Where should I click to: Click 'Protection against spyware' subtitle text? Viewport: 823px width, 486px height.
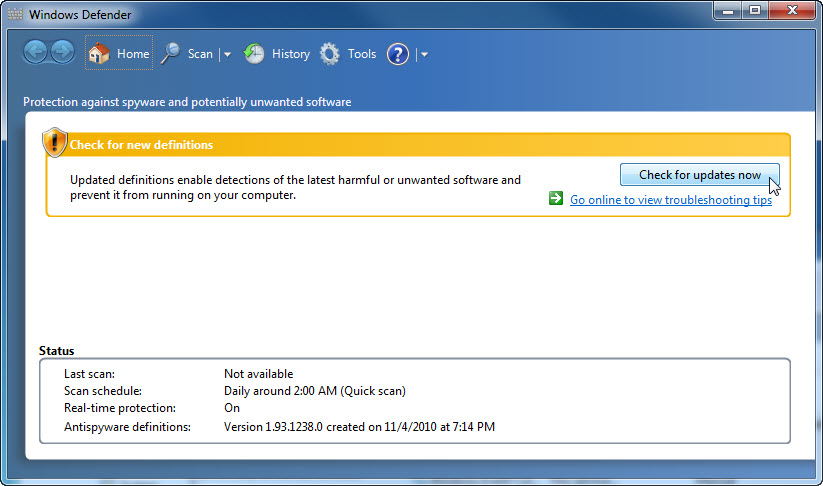pyautogui.click(x=187, y=102)
